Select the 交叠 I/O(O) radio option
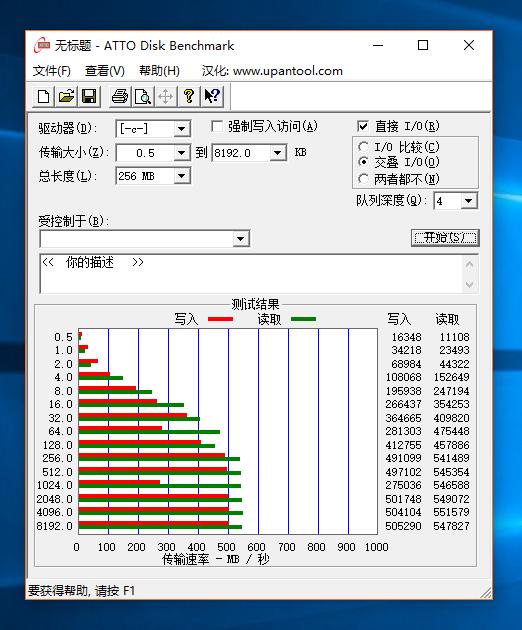 point(363,162)
